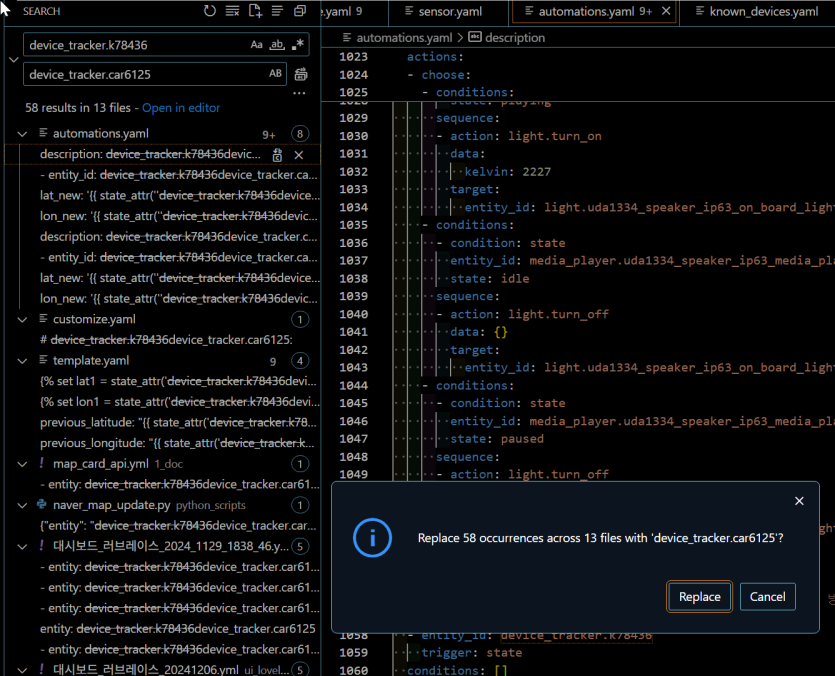Collapse 대시보드_러브레이스_2024_1129 results group

[22, 547]
